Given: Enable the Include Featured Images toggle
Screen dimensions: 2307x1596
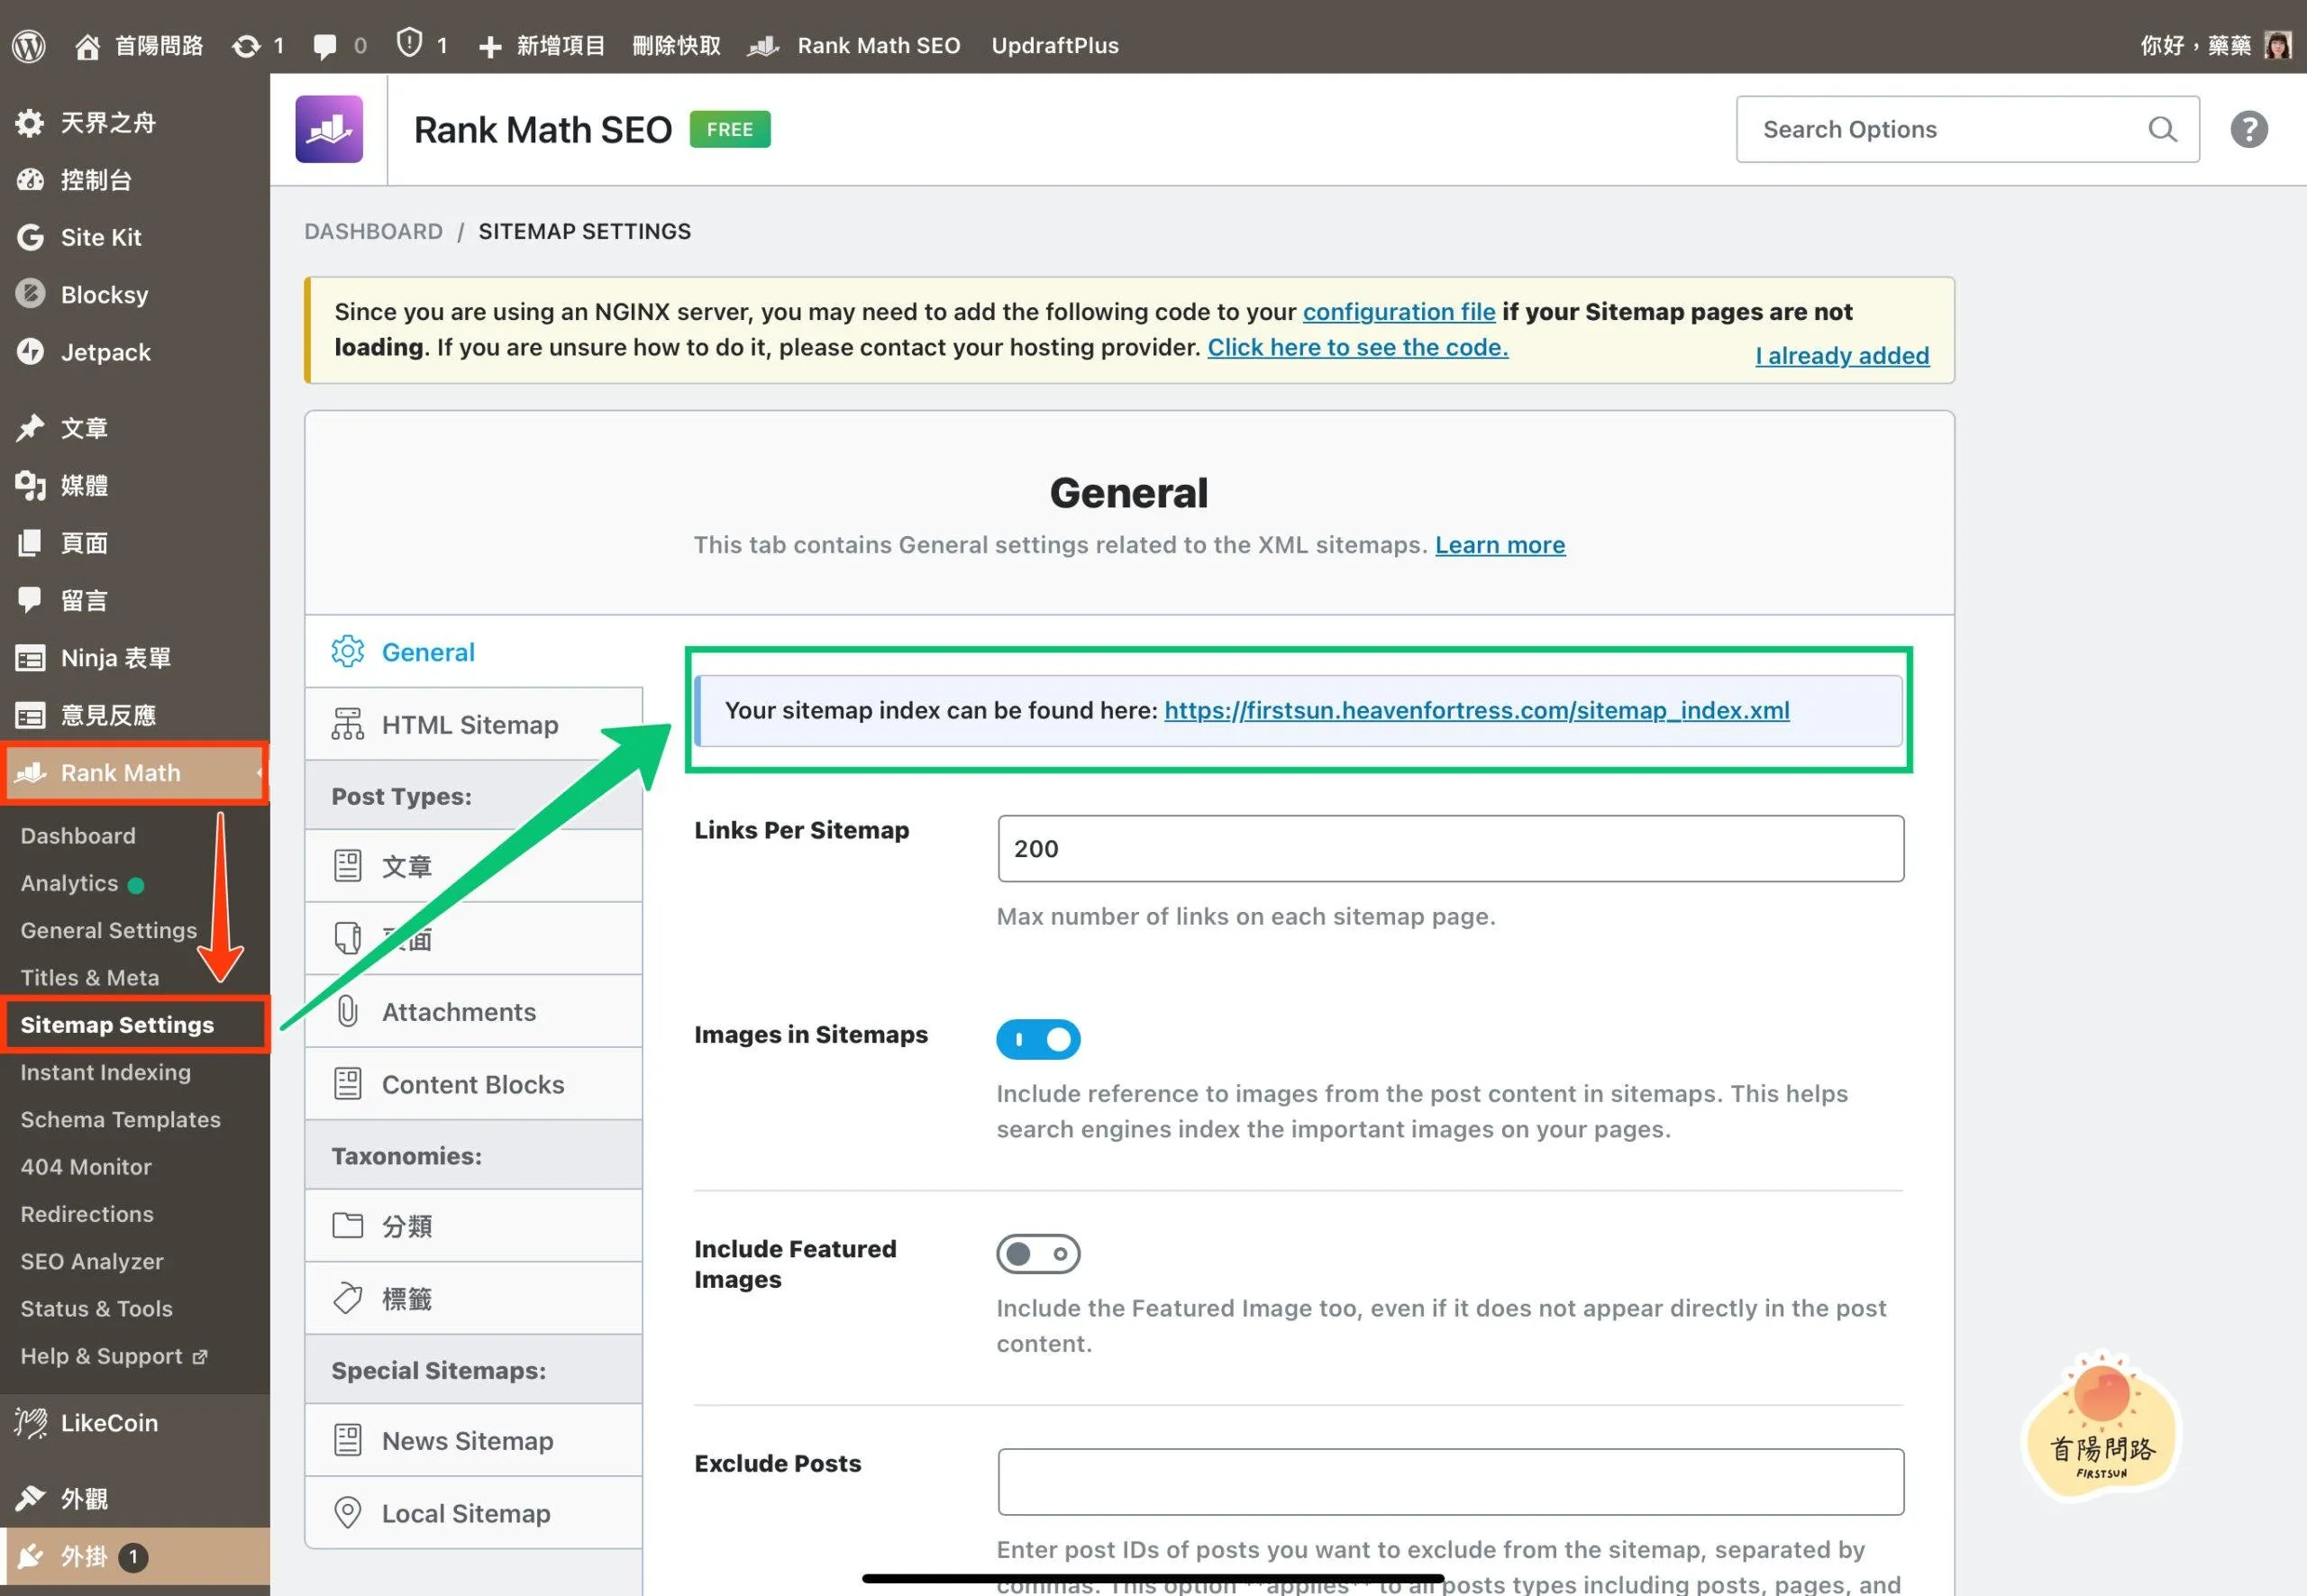Looking at the screenshot, I should [x=1037, y=1253].
